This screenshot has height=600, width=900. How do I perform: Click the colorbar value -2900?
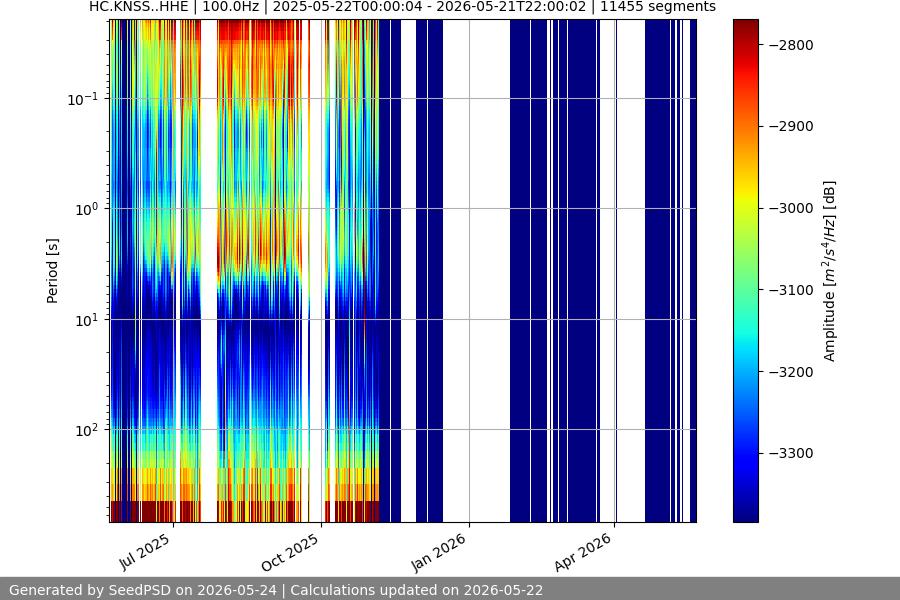pyautogui.click(x=790, y=126)
